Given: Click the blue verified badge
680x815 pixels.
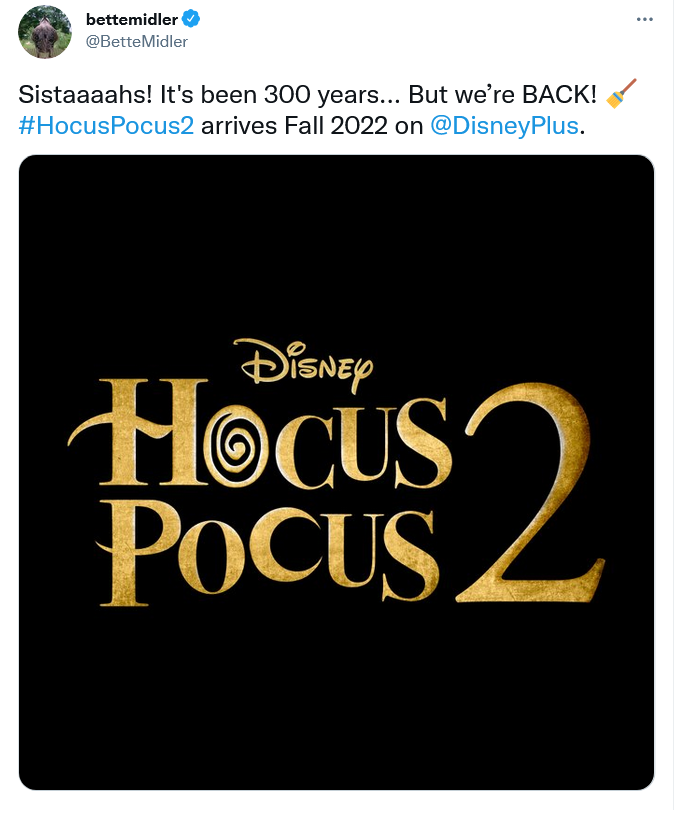Looking at the screenshot, I should pyautogui.click(x=191, y=20).
